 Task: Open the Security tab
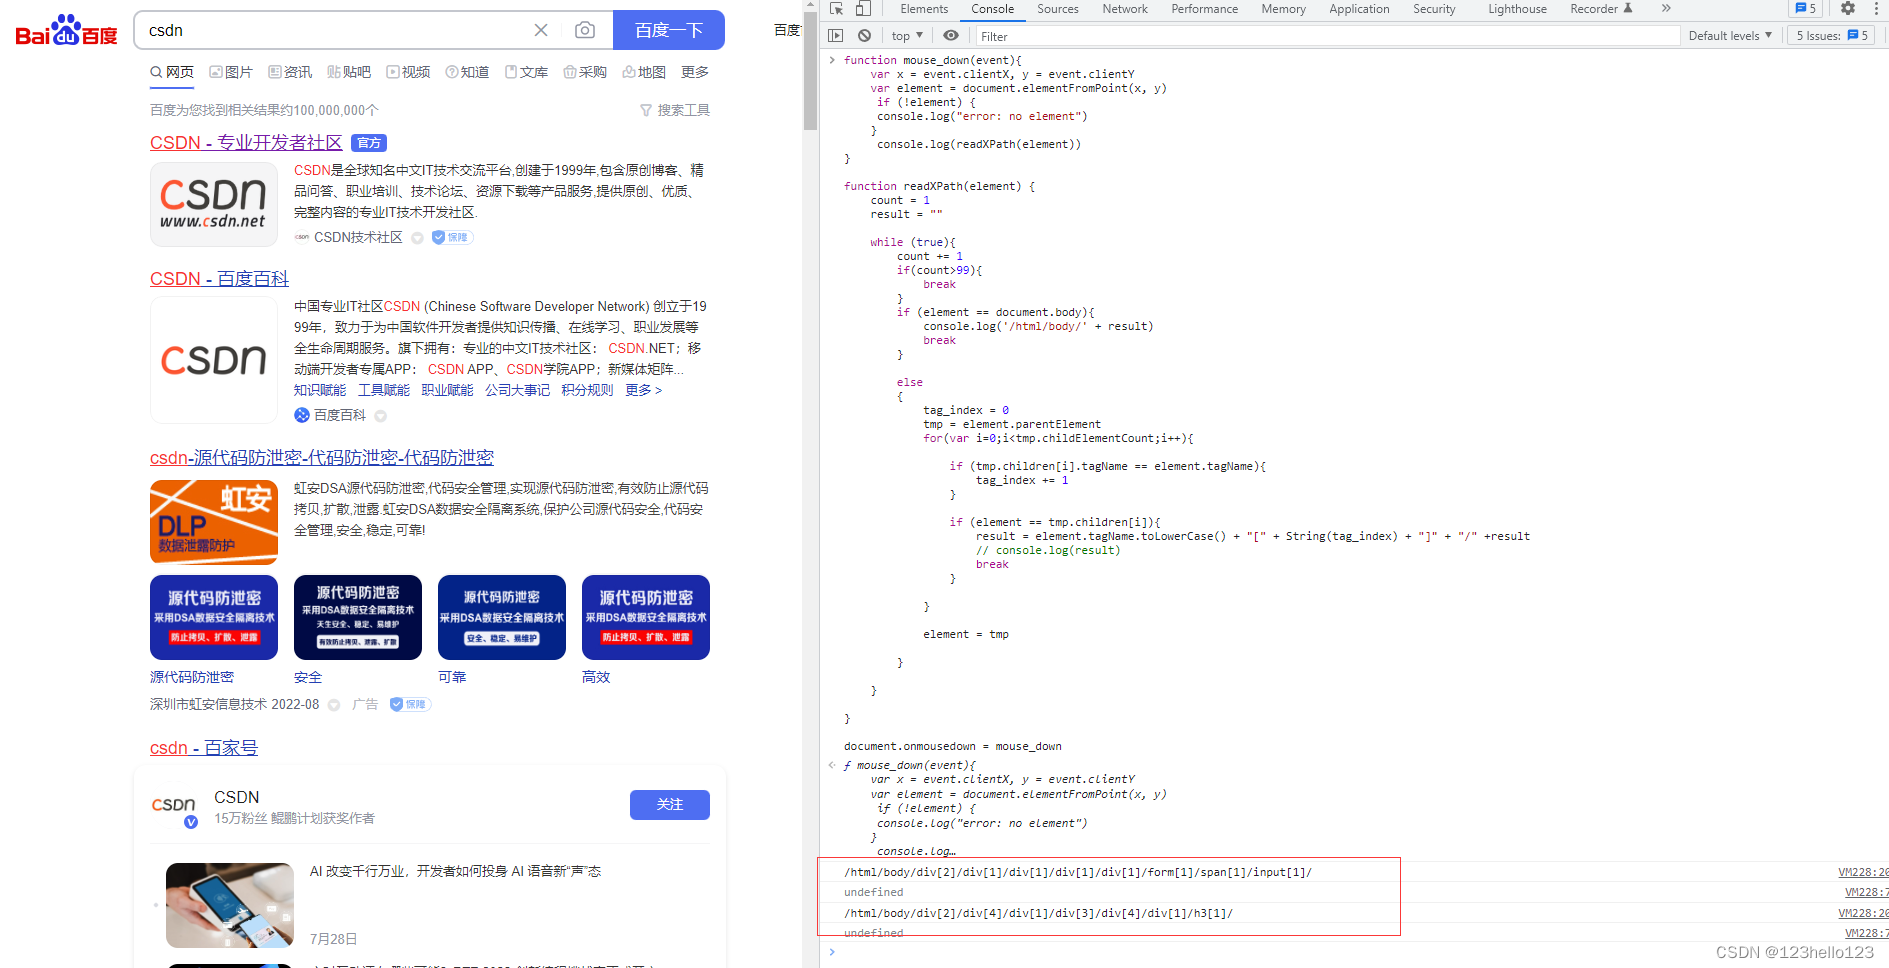point(1434,8)
